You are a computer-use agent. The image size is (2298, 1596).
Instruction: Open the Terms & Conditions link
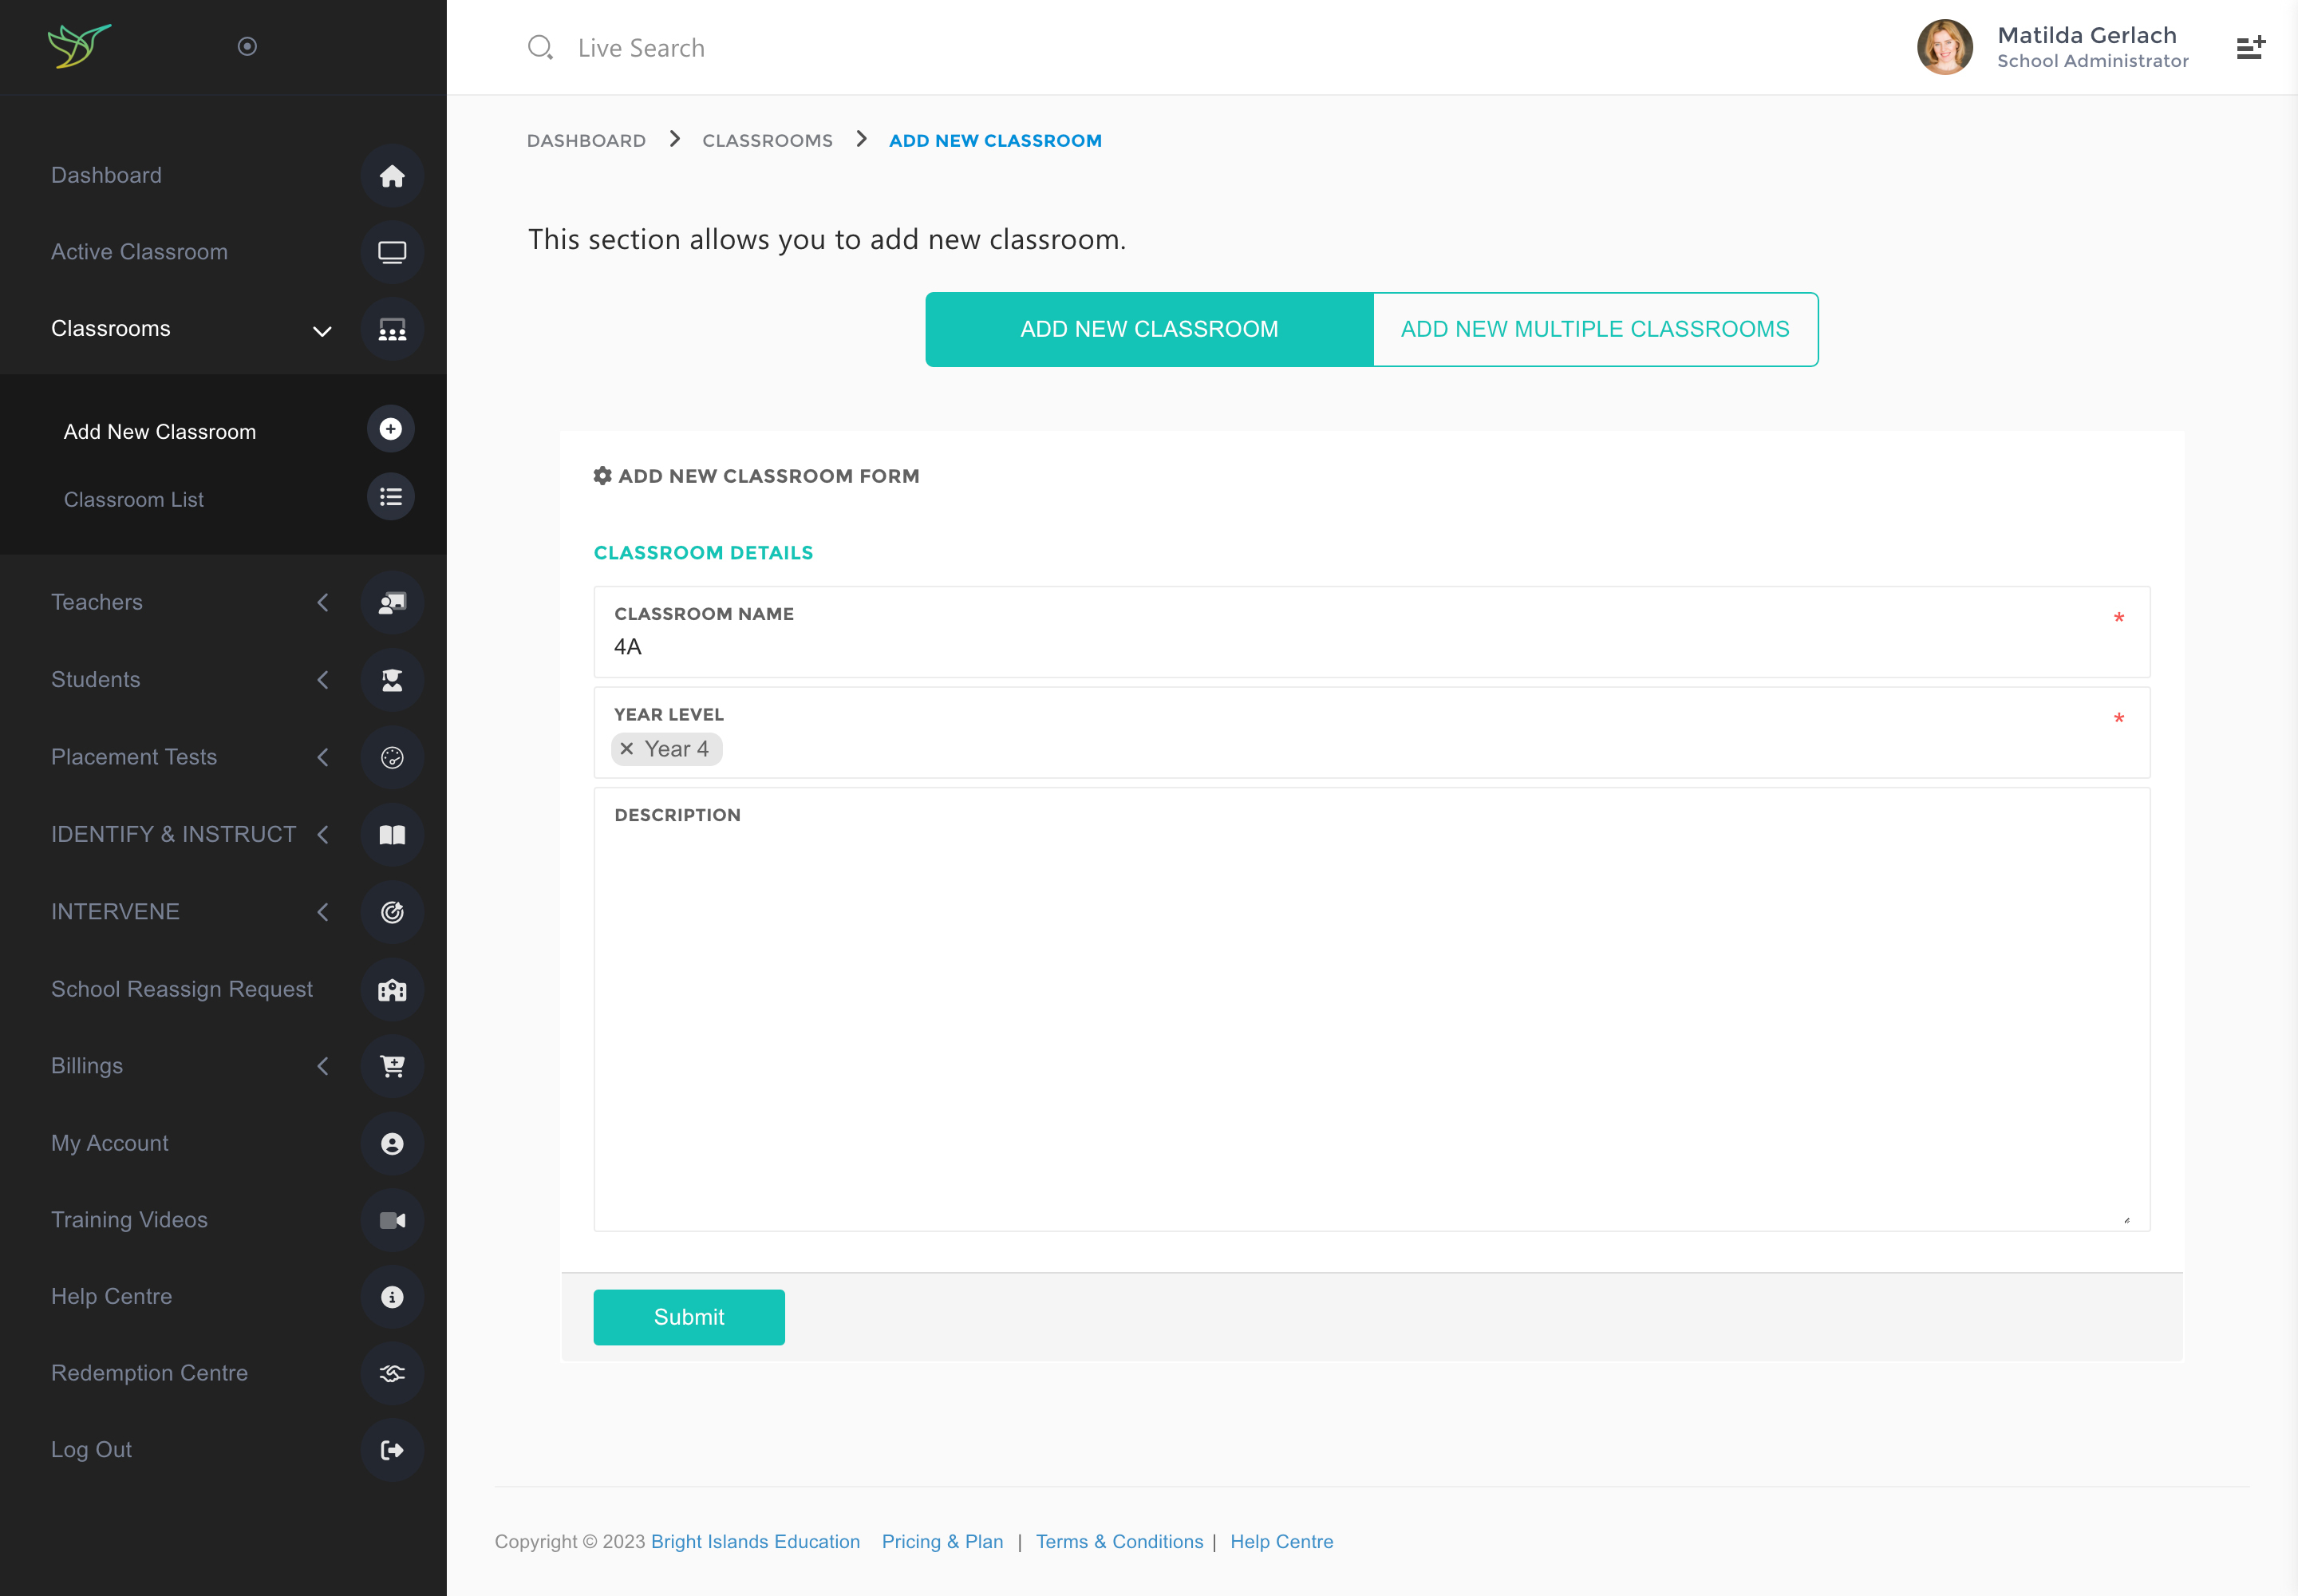tap(1119, 1541)
